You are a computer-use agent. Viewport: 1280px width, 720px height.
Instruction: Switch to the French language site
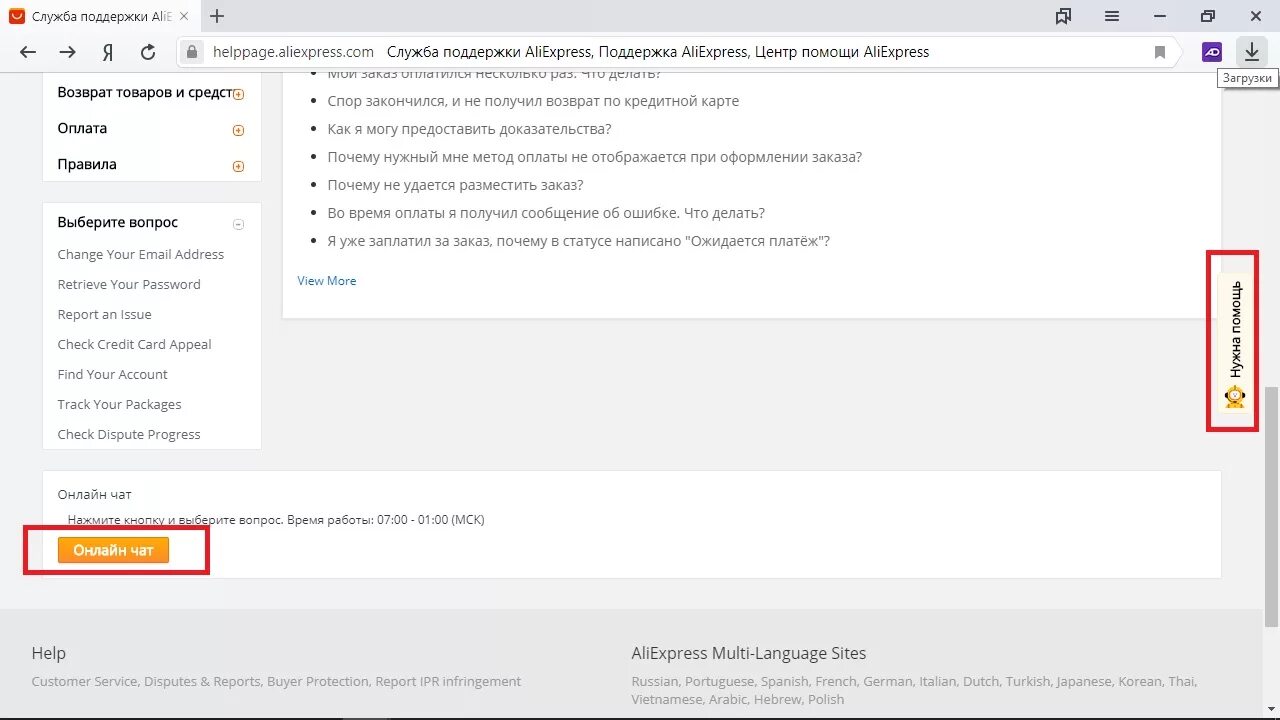point(835,681)
